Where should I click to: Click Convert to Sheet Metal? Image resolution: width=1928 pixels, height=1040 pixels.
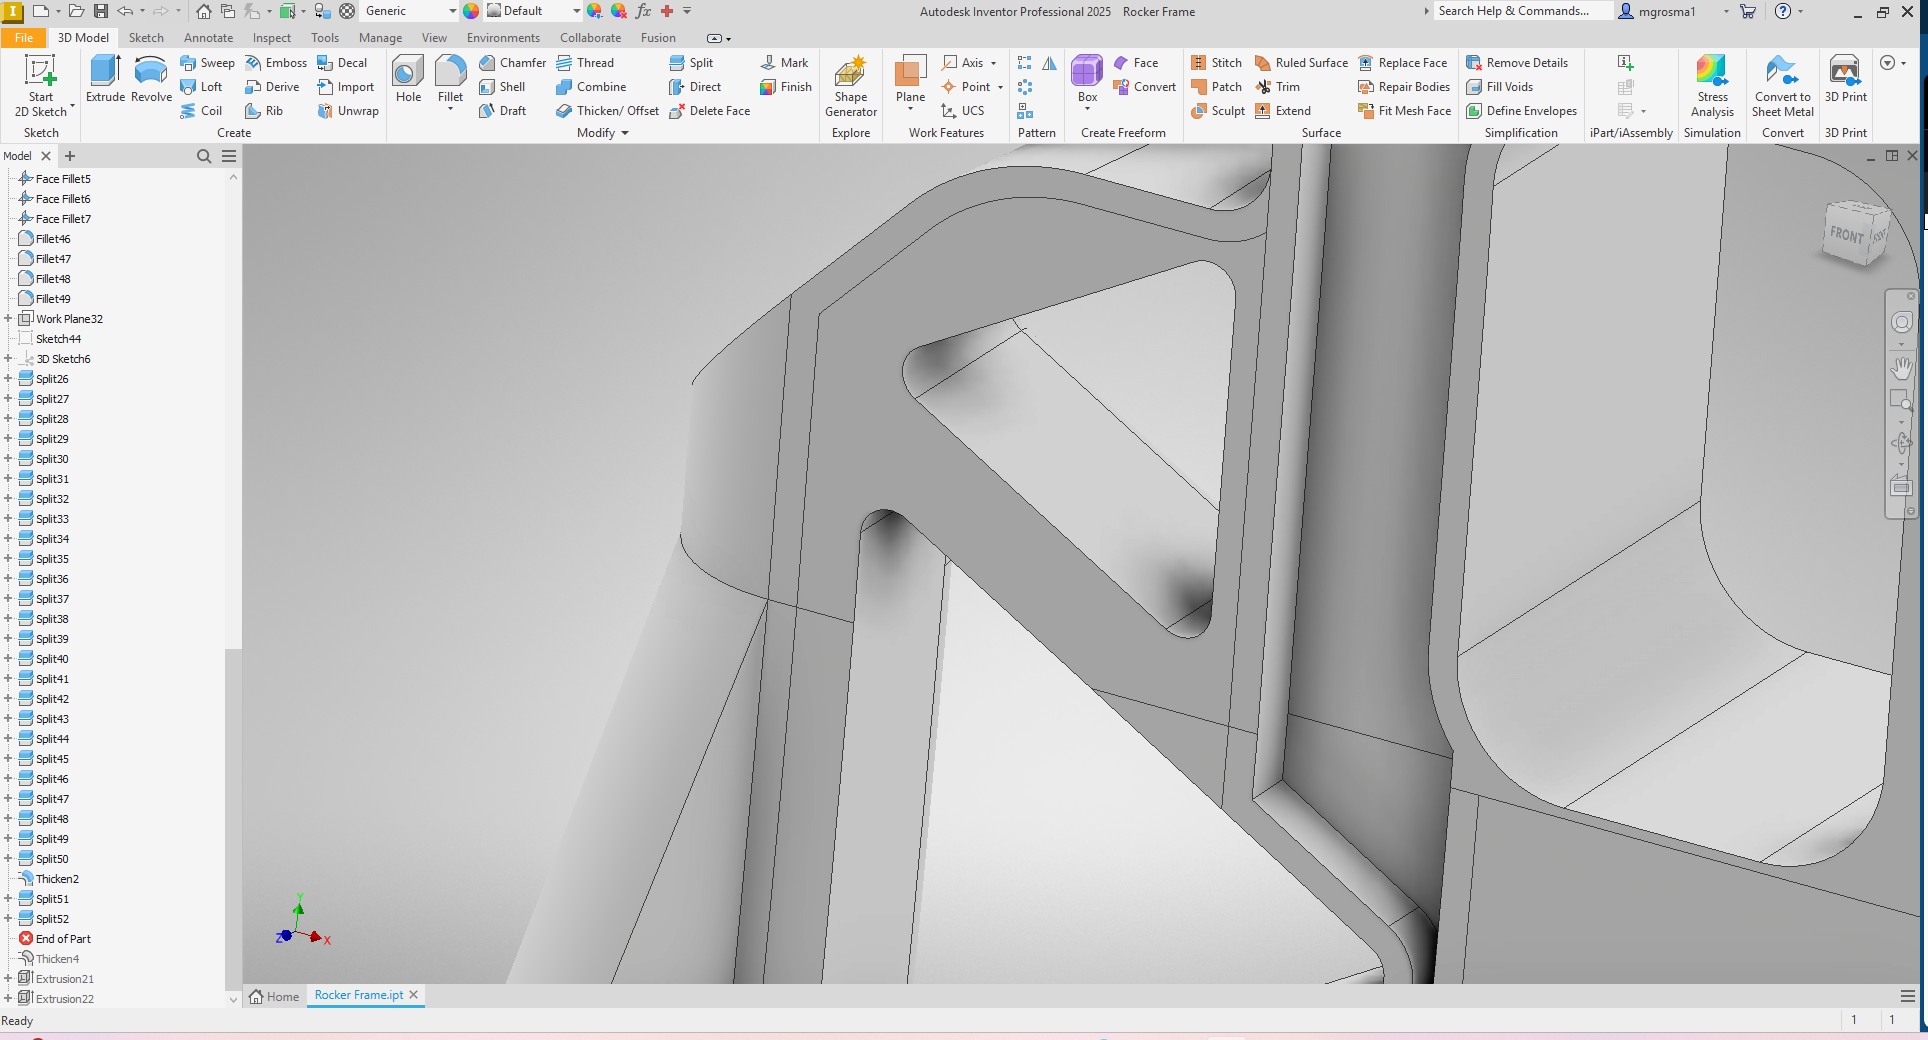[x=1781, y=85]
